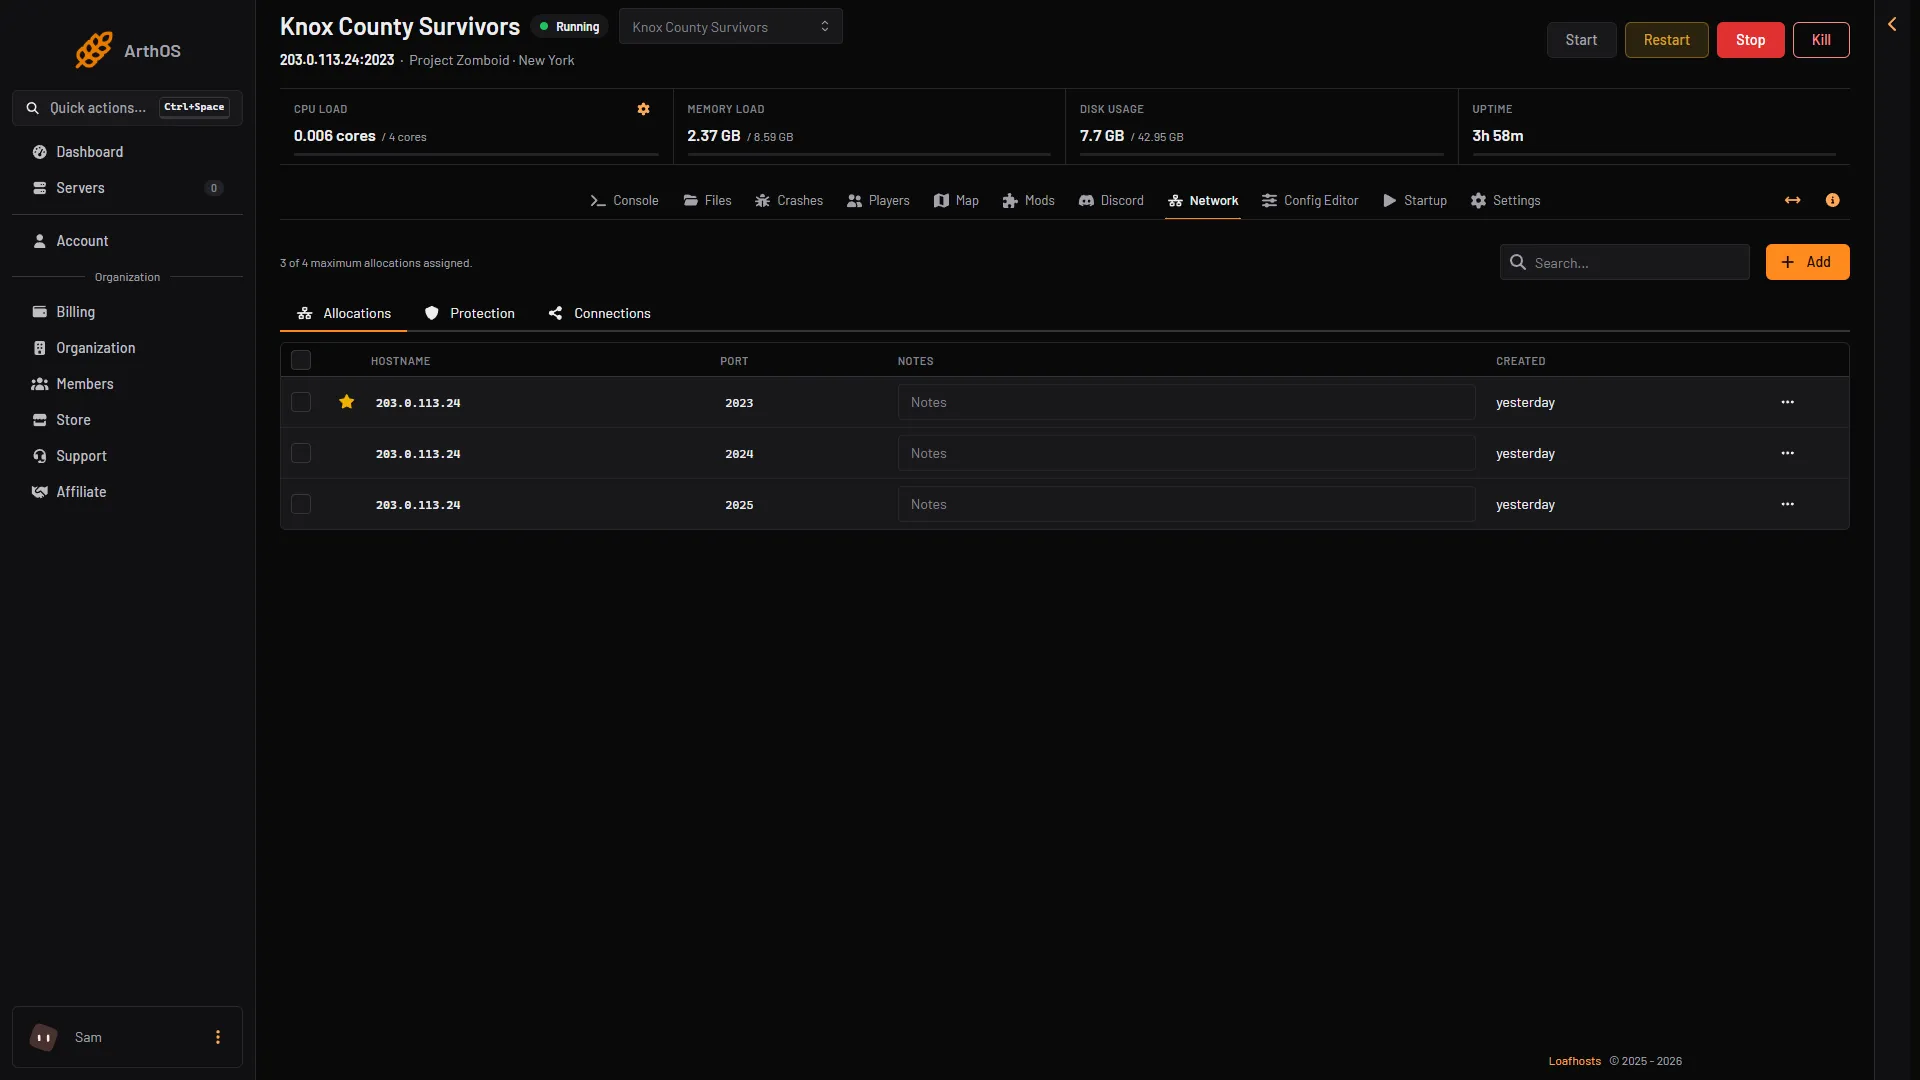Open options menu for port 2025 row

tap(1787, 504)
